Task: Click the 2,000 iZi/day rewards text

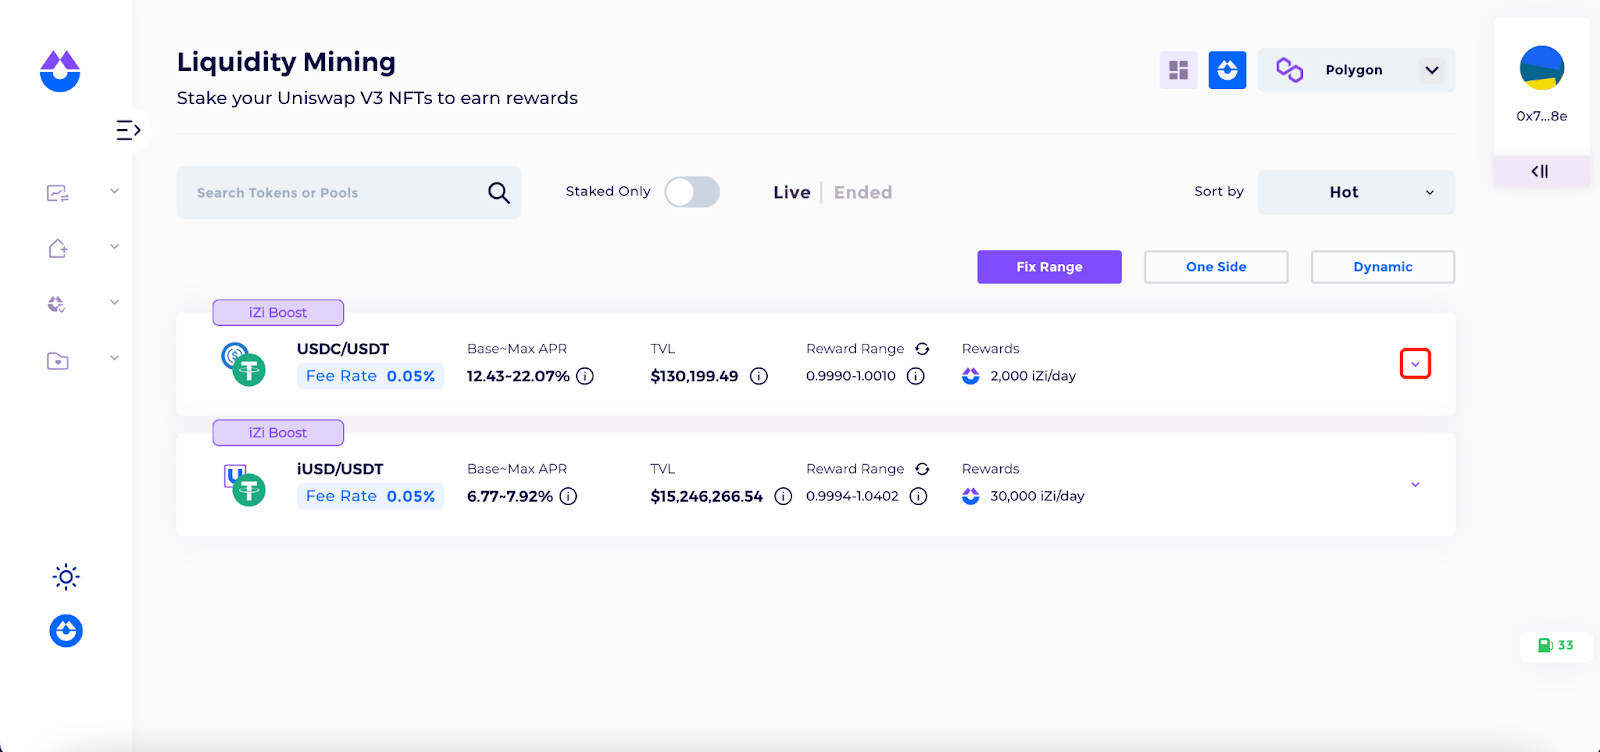Action: click(1033, 376)
